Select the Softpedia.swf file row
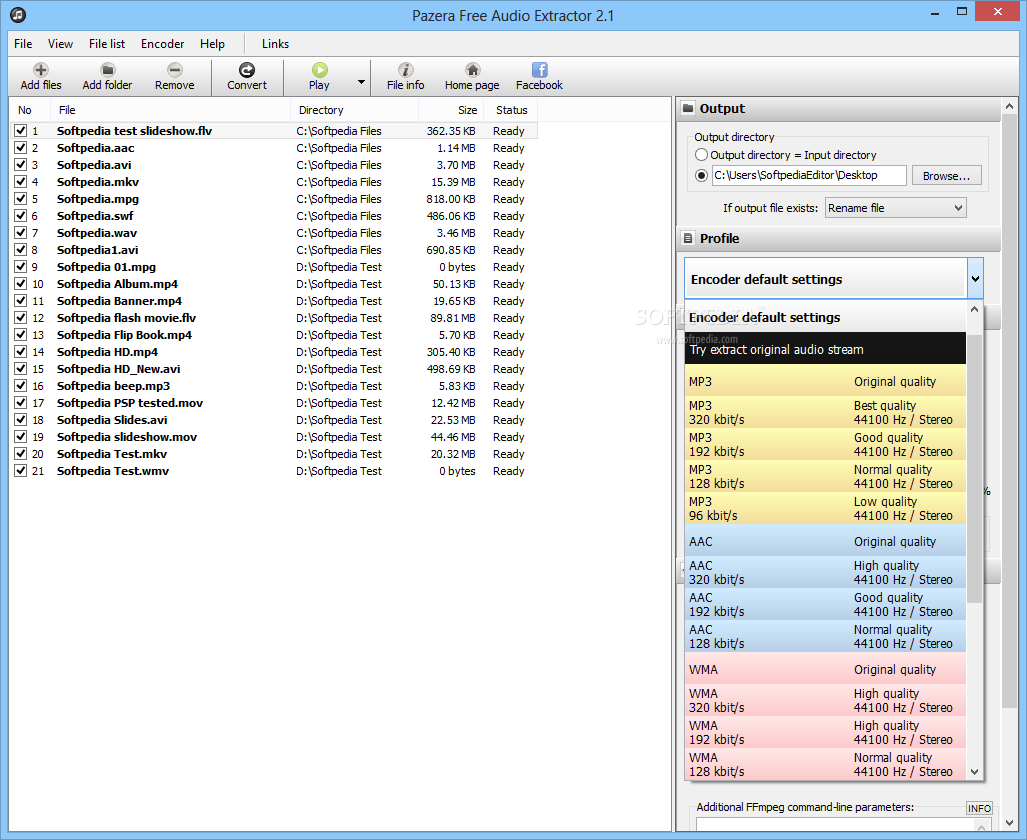Screen dimensions: 1027x840 (274, 216)
